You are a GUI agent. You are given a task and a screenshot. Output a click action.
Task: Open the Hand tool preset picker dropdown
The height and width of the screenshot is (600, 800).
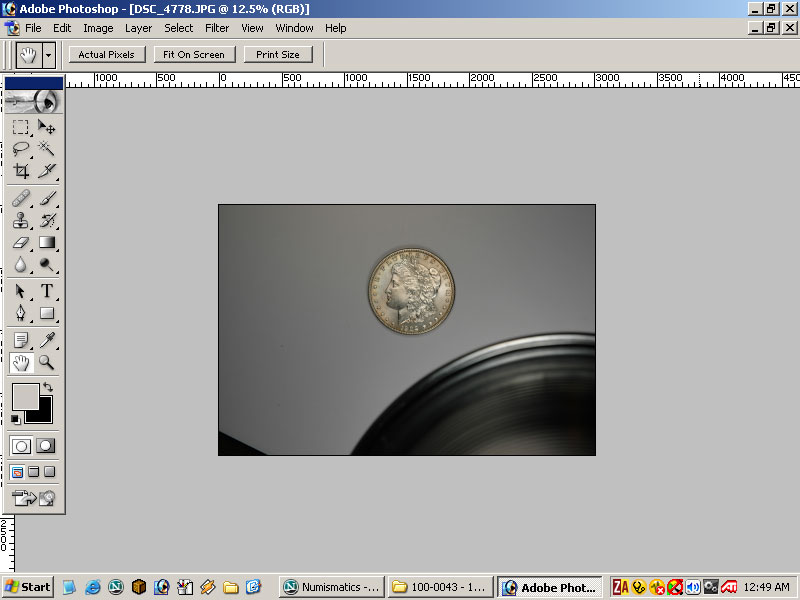[48, 55]
